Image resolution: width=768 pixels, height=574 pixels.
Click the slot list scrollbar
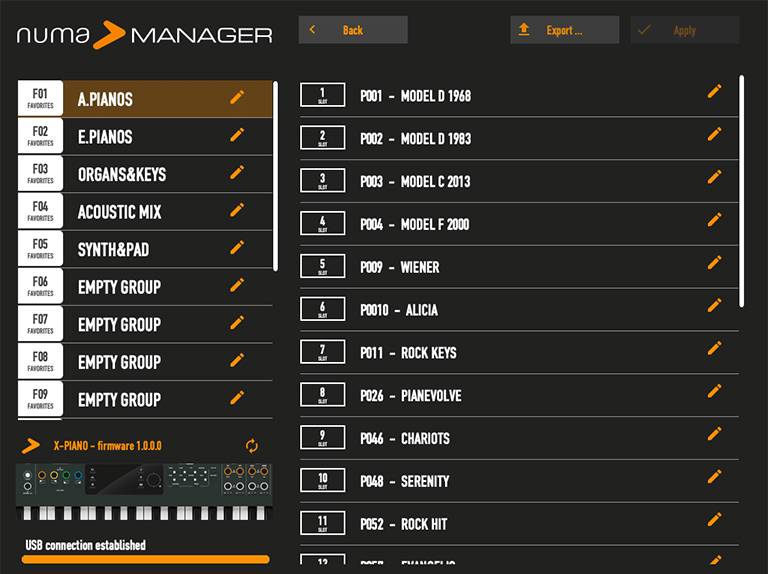pyautogui.click(x=742, y=191)
